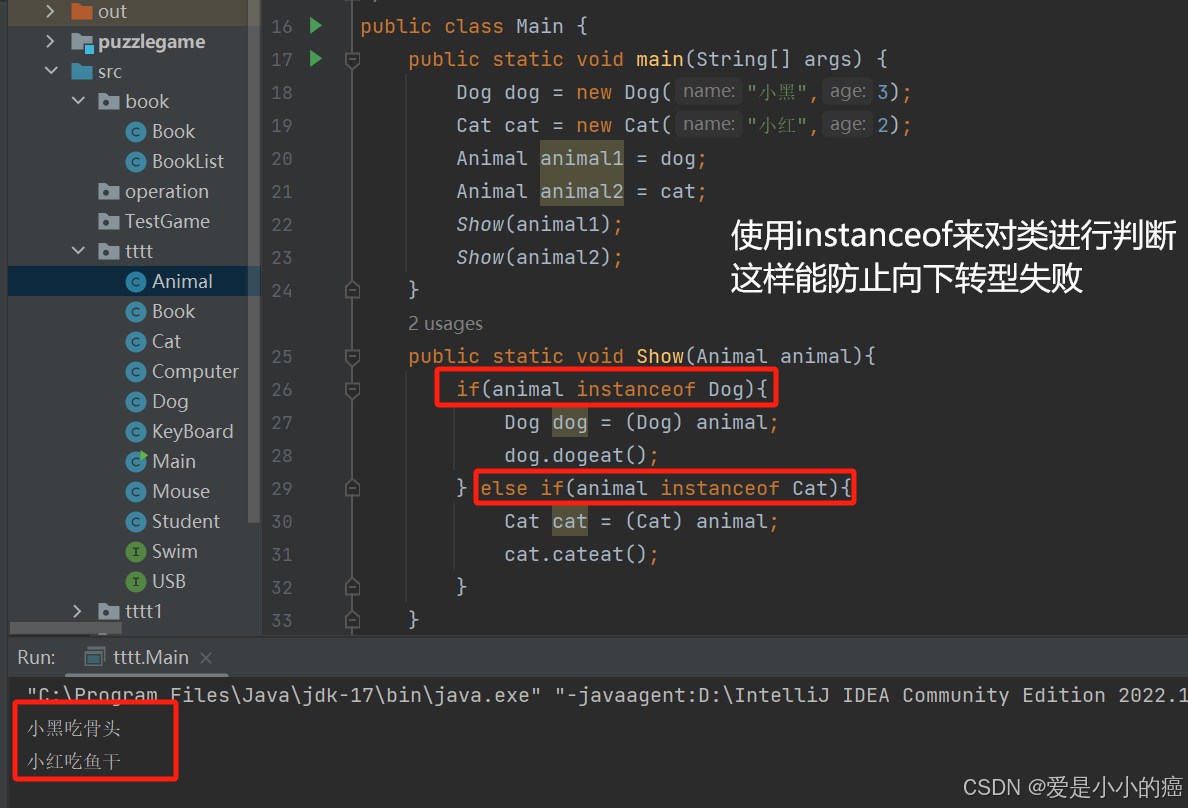Viewport: 1188px width, 808px height.
Task: Click the '2 usages' inlay hint
Action: point(445,324)
